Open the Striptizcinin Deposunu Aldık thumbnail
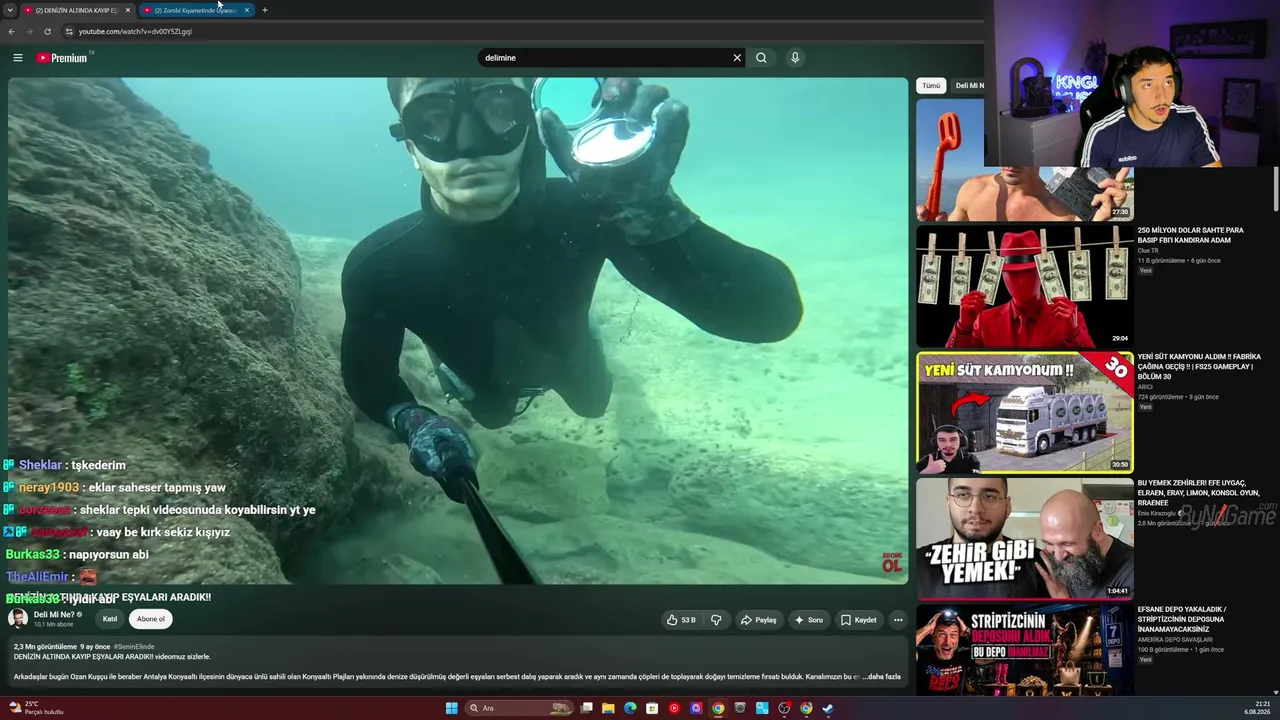This screenshot has width=1280, height=720. (x=1024, y=650)
